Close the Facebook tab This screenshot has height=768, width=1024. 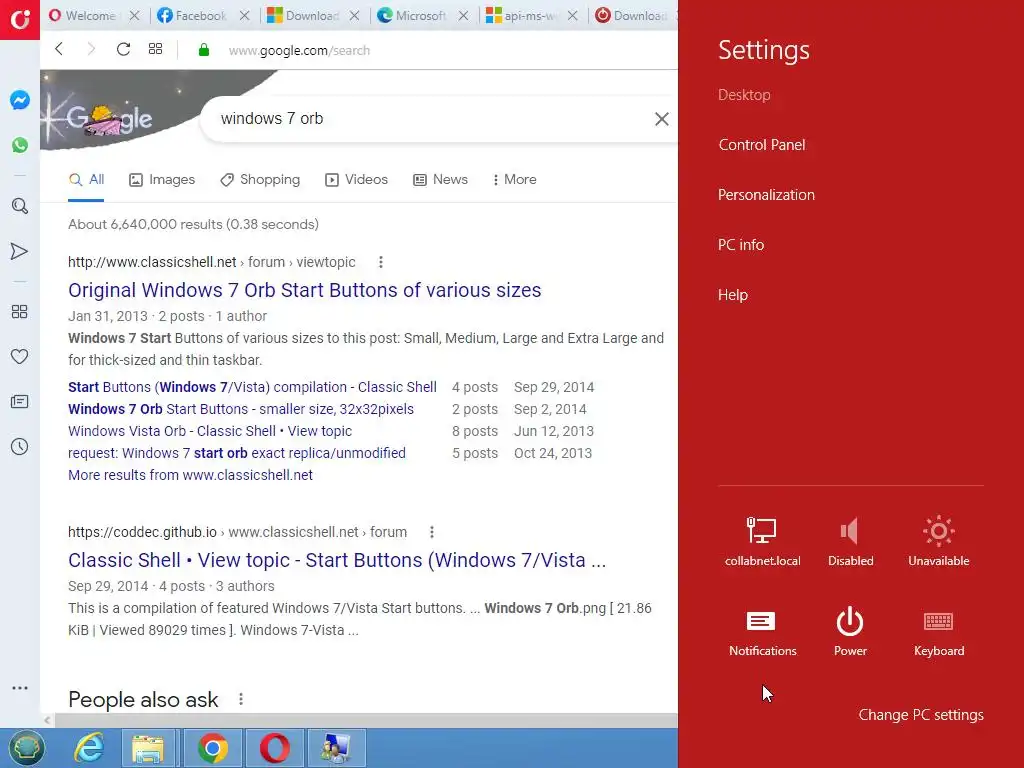pos(244,15)
